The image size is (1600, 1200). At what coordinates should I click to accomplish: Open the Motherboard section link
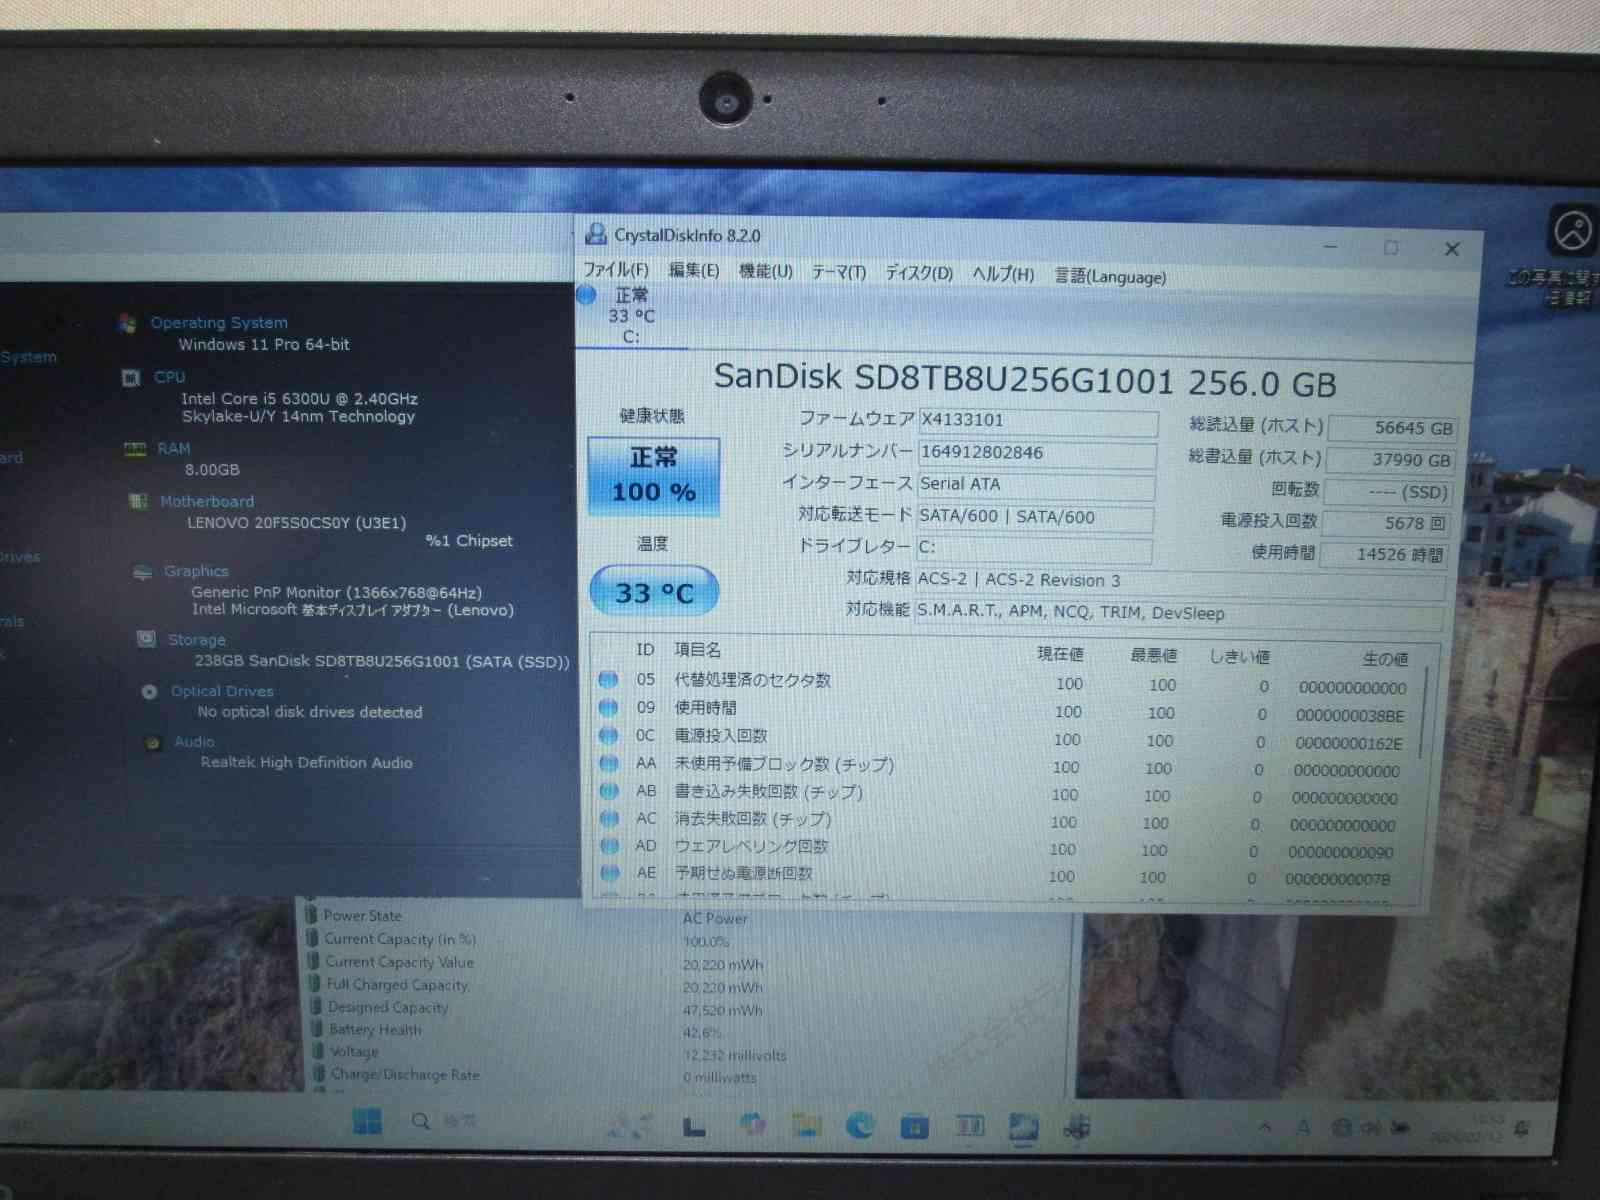coord(207,501)
